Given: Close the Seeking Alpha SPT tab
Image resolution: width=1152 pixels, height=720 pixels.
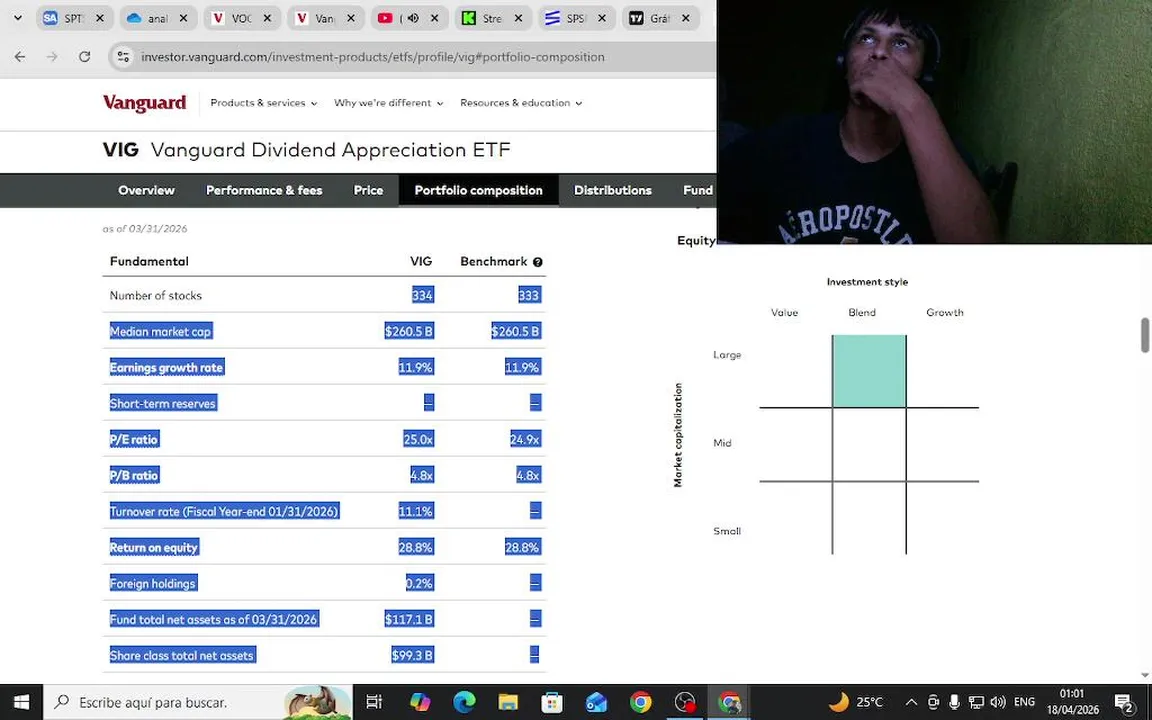Looking at the screenshot, I should click(x=100, y=18).
